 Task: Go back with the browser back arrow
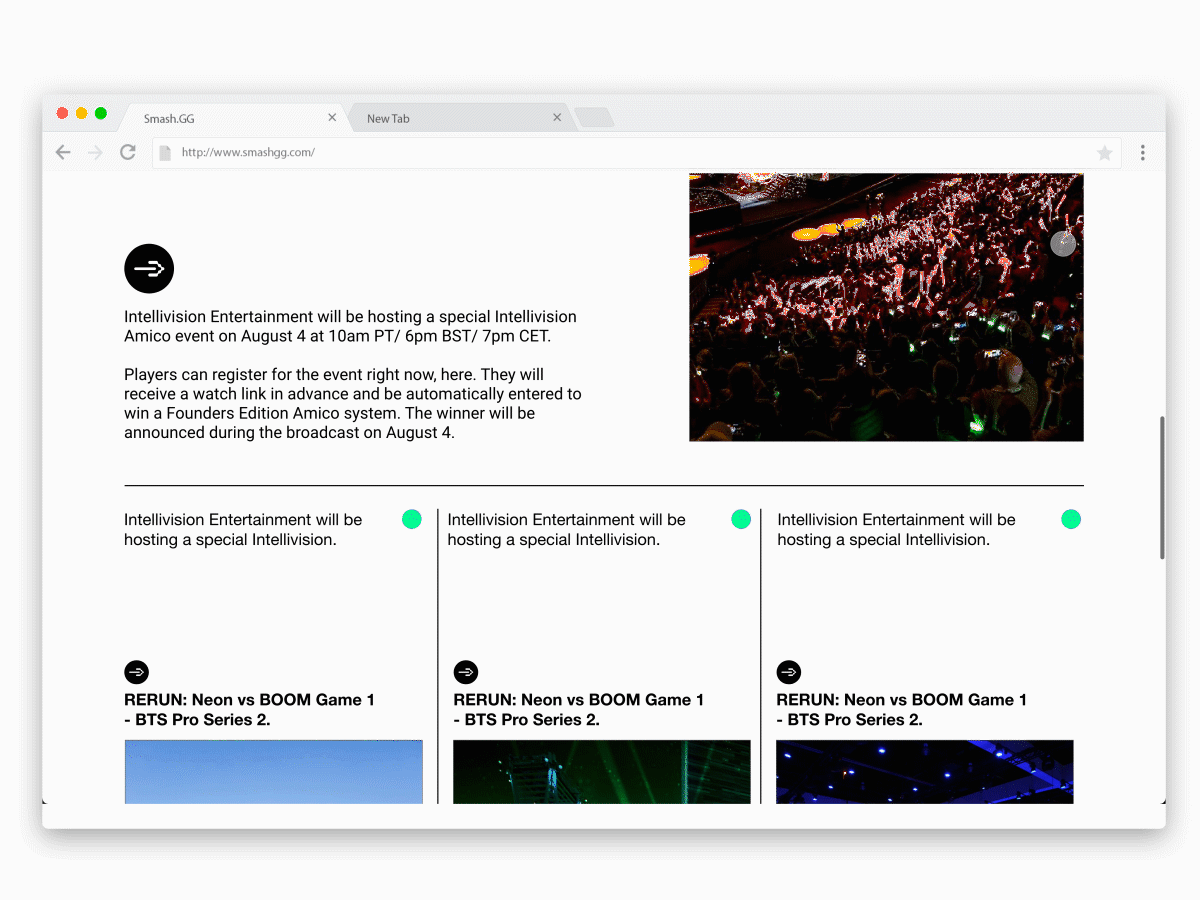click(63, 153)
